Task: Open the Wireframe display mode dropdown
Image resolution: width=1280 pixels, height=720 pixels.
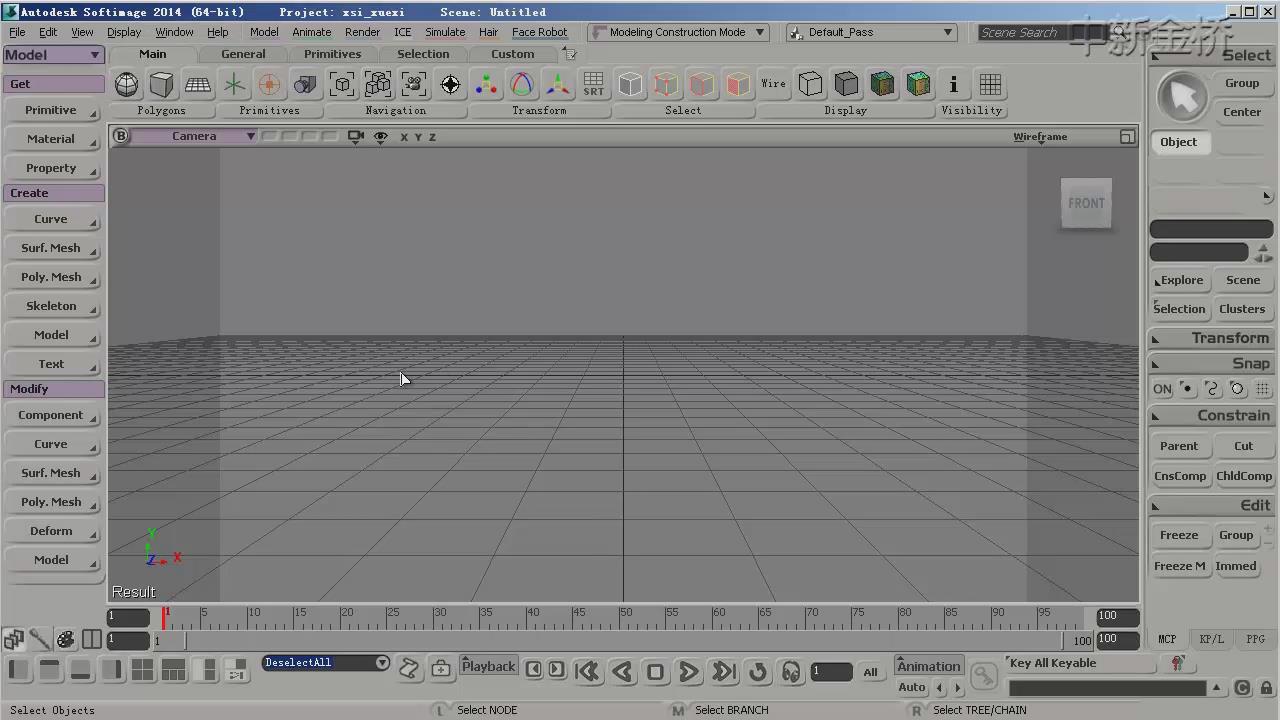Action: [1040, 137]
